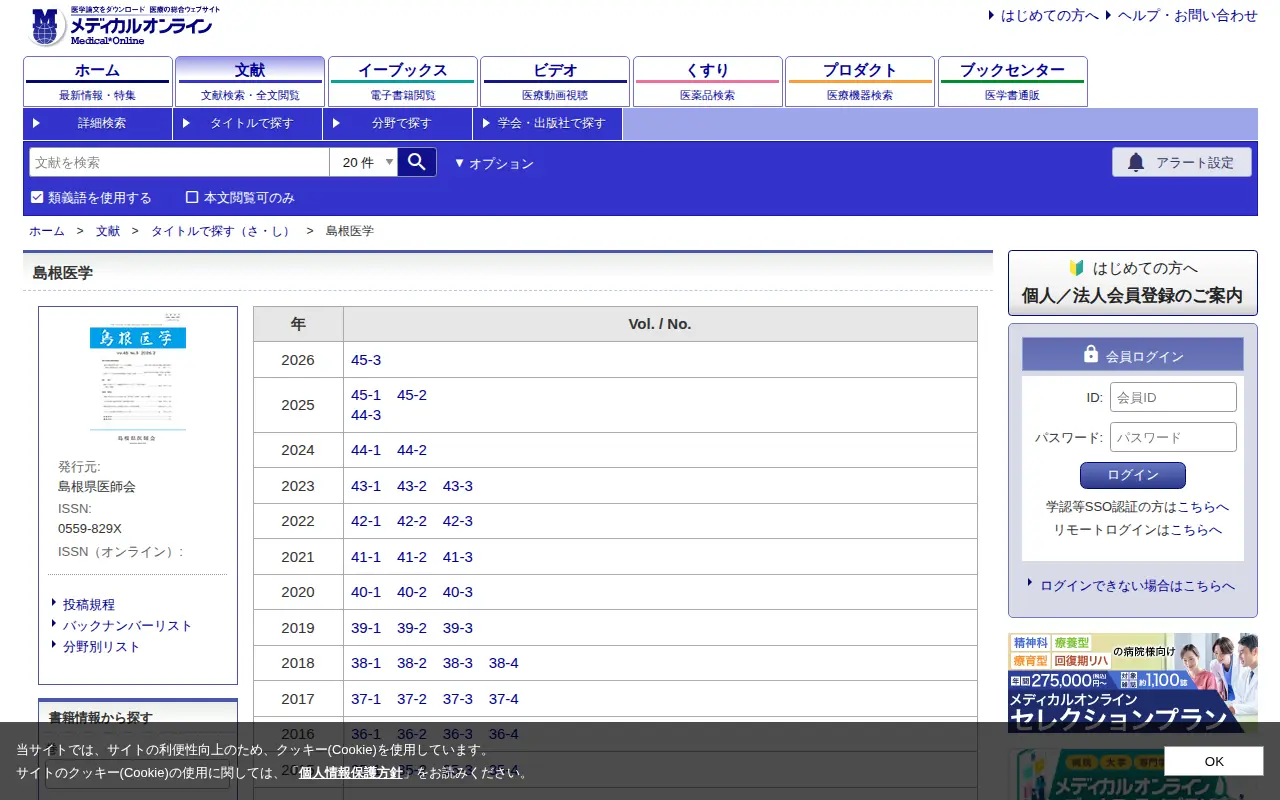Click the arrow icon before タイトルで探す

click(x=186, y=123)
